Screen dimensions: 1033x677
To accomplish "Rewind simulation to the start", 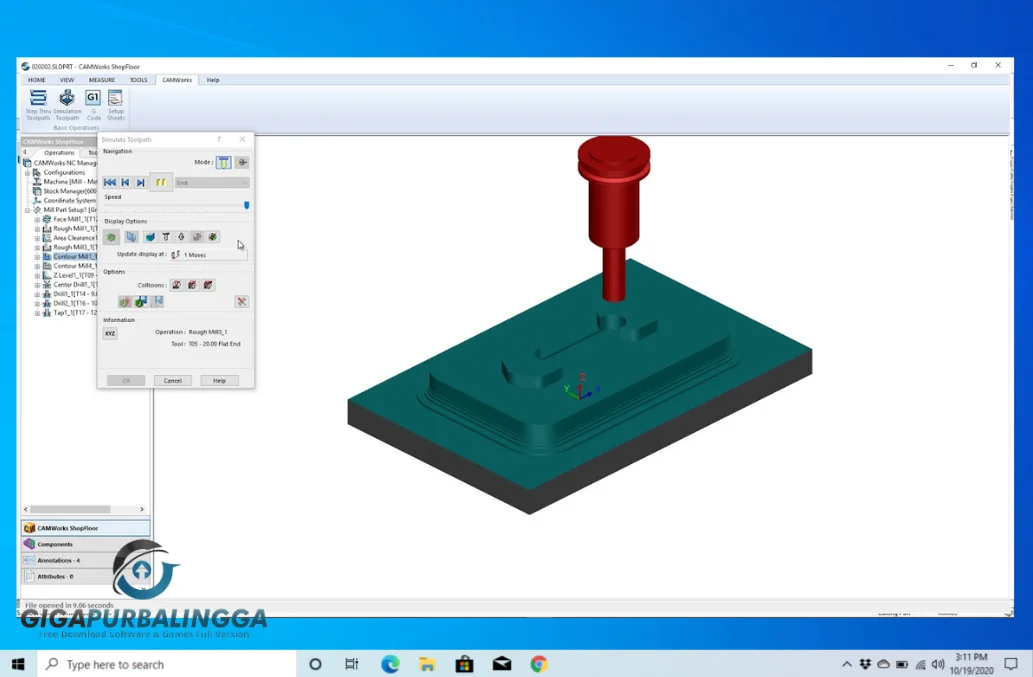I will pyautogui.click(x=110, y=182).
